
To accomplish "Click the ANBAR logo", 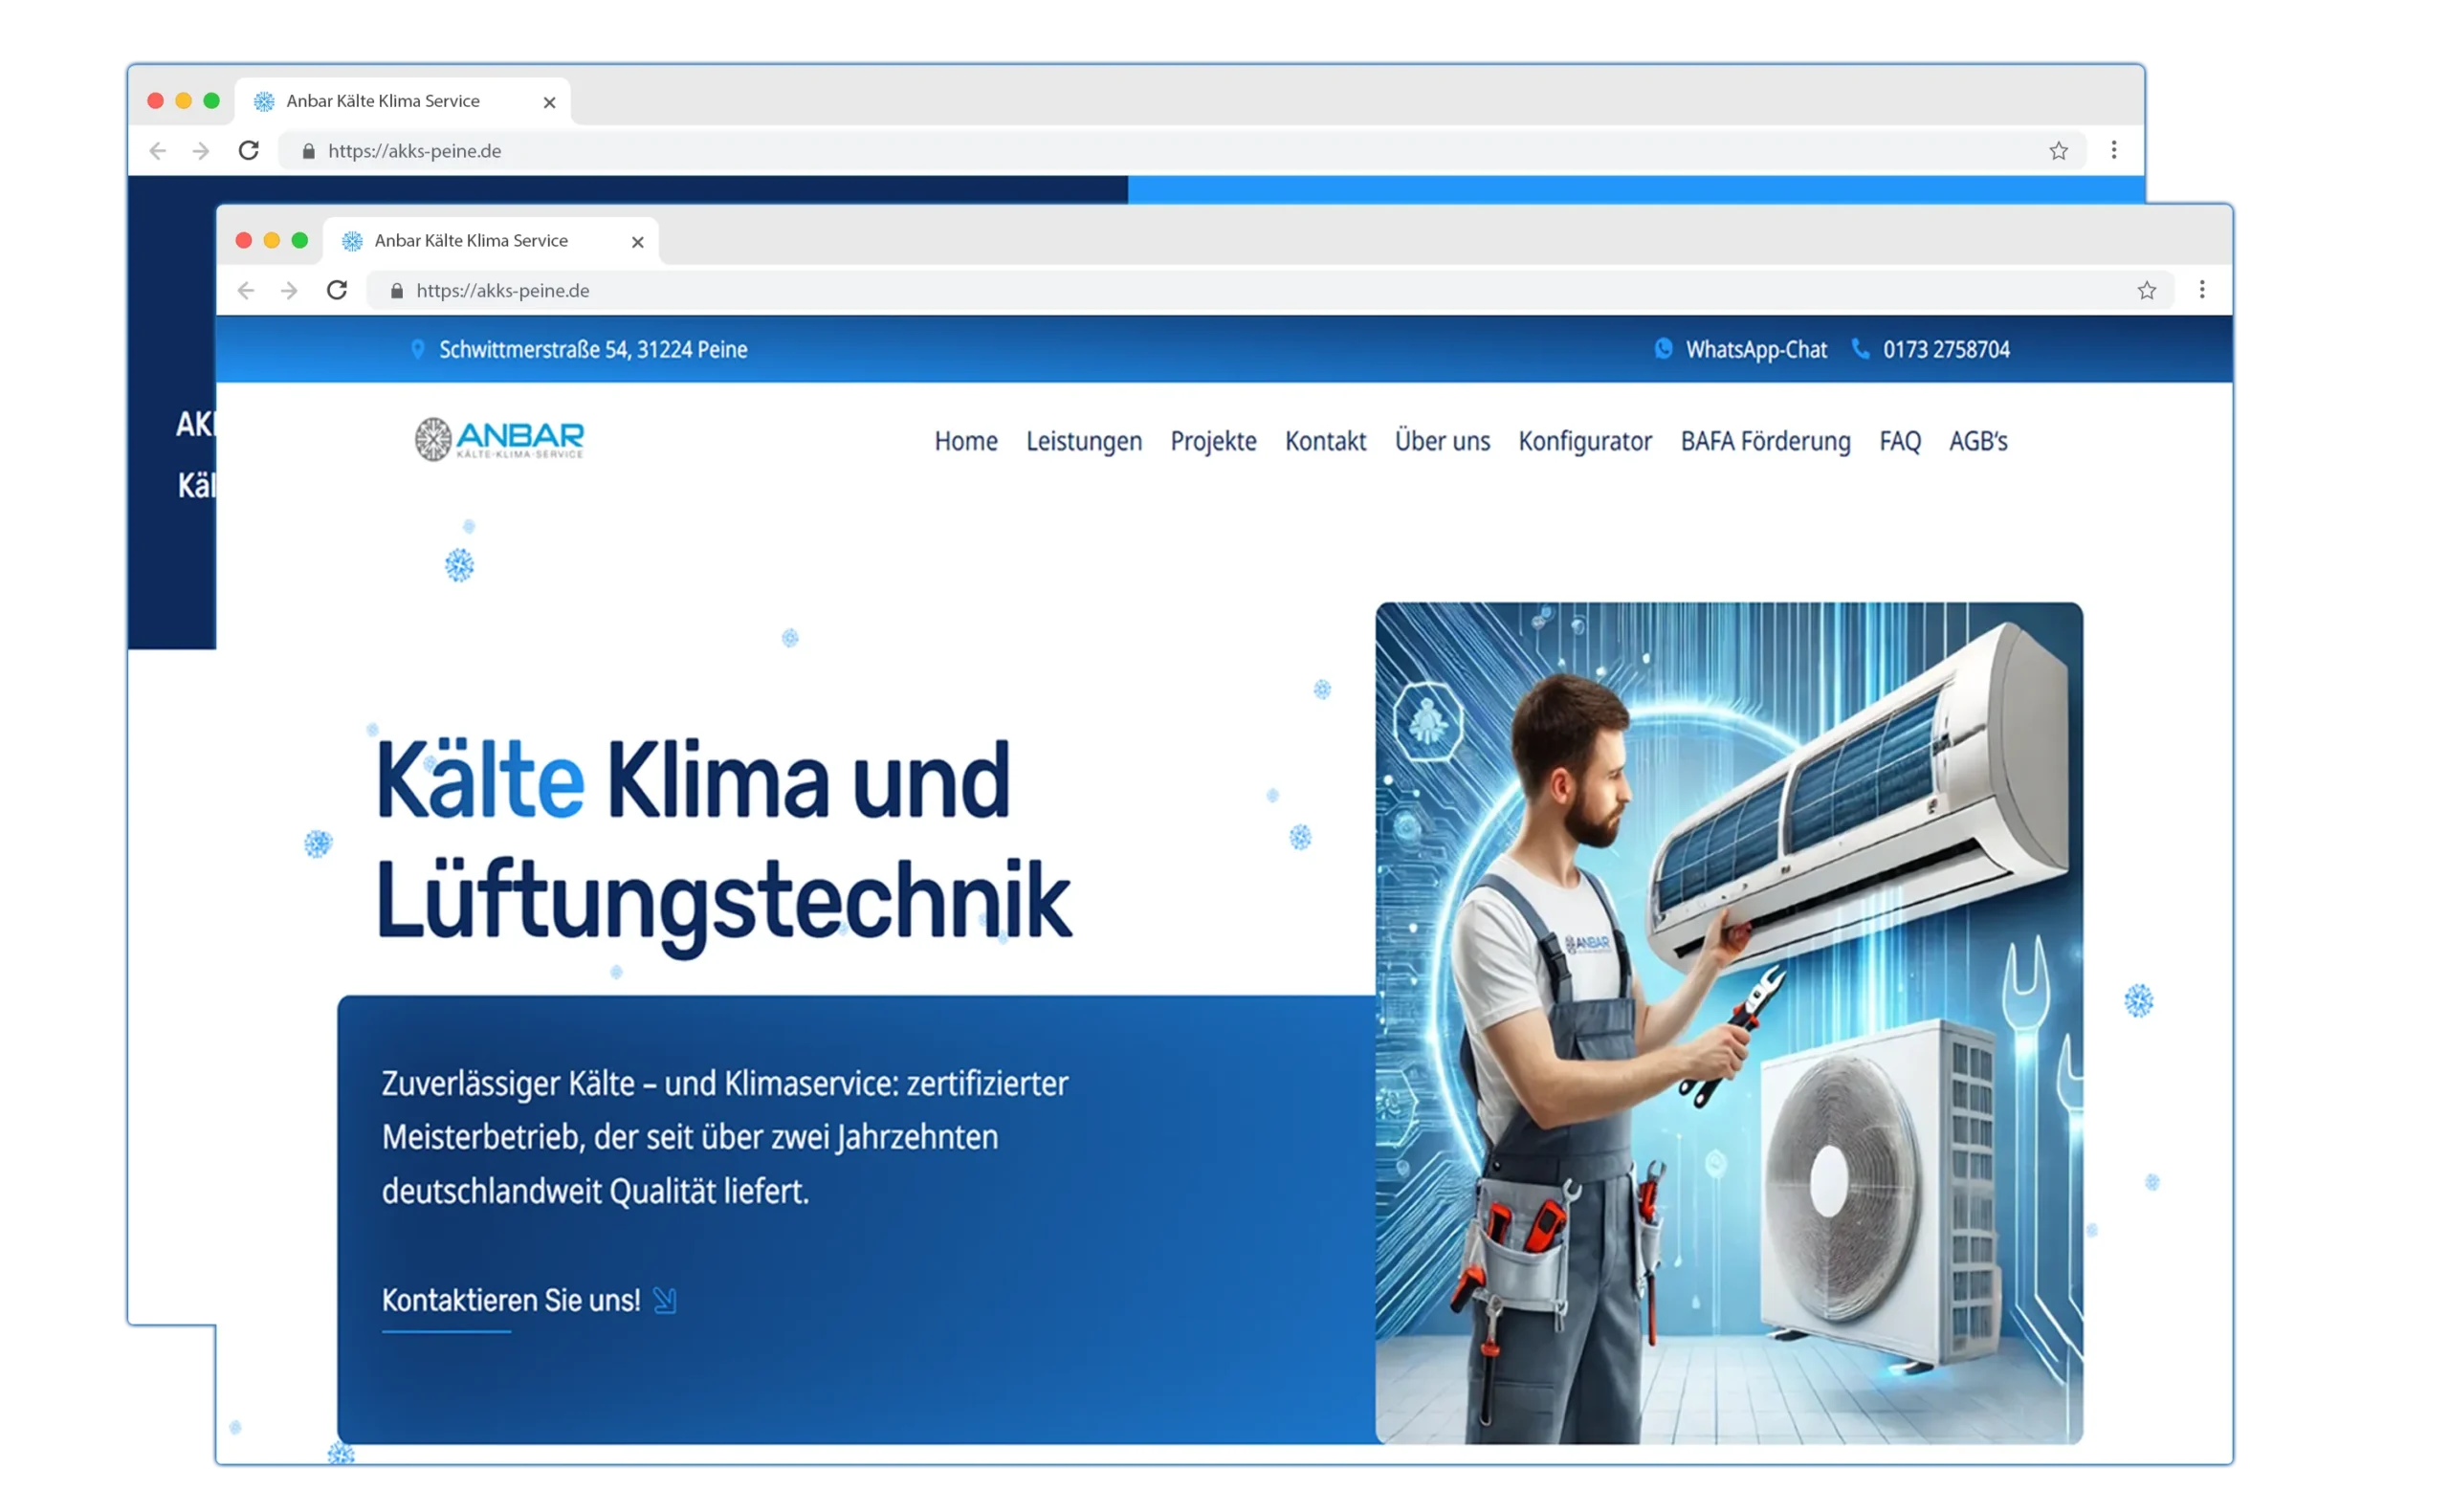I will click(499, 440).
